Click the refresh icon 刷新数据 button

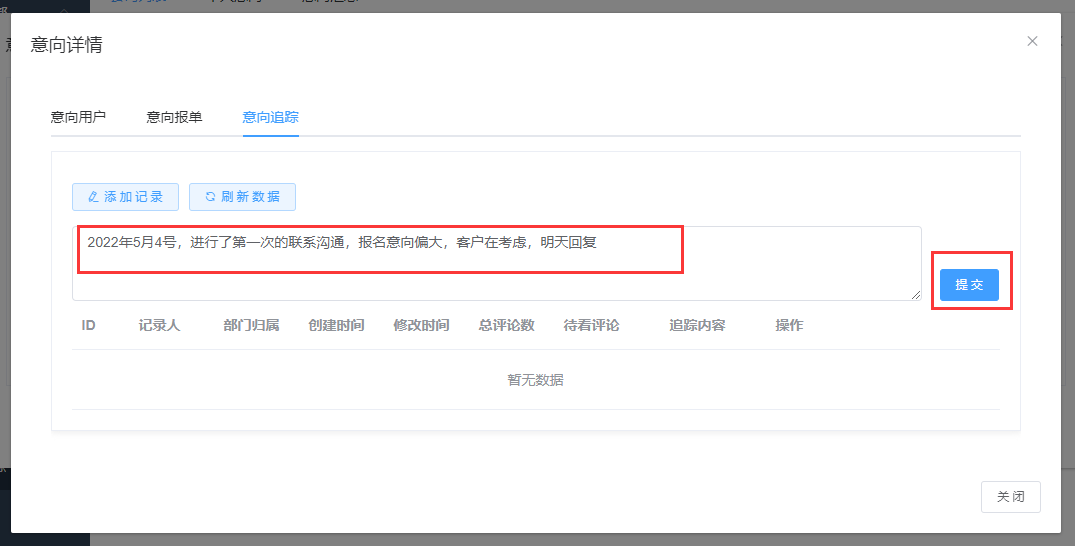(x=242, y=197)
